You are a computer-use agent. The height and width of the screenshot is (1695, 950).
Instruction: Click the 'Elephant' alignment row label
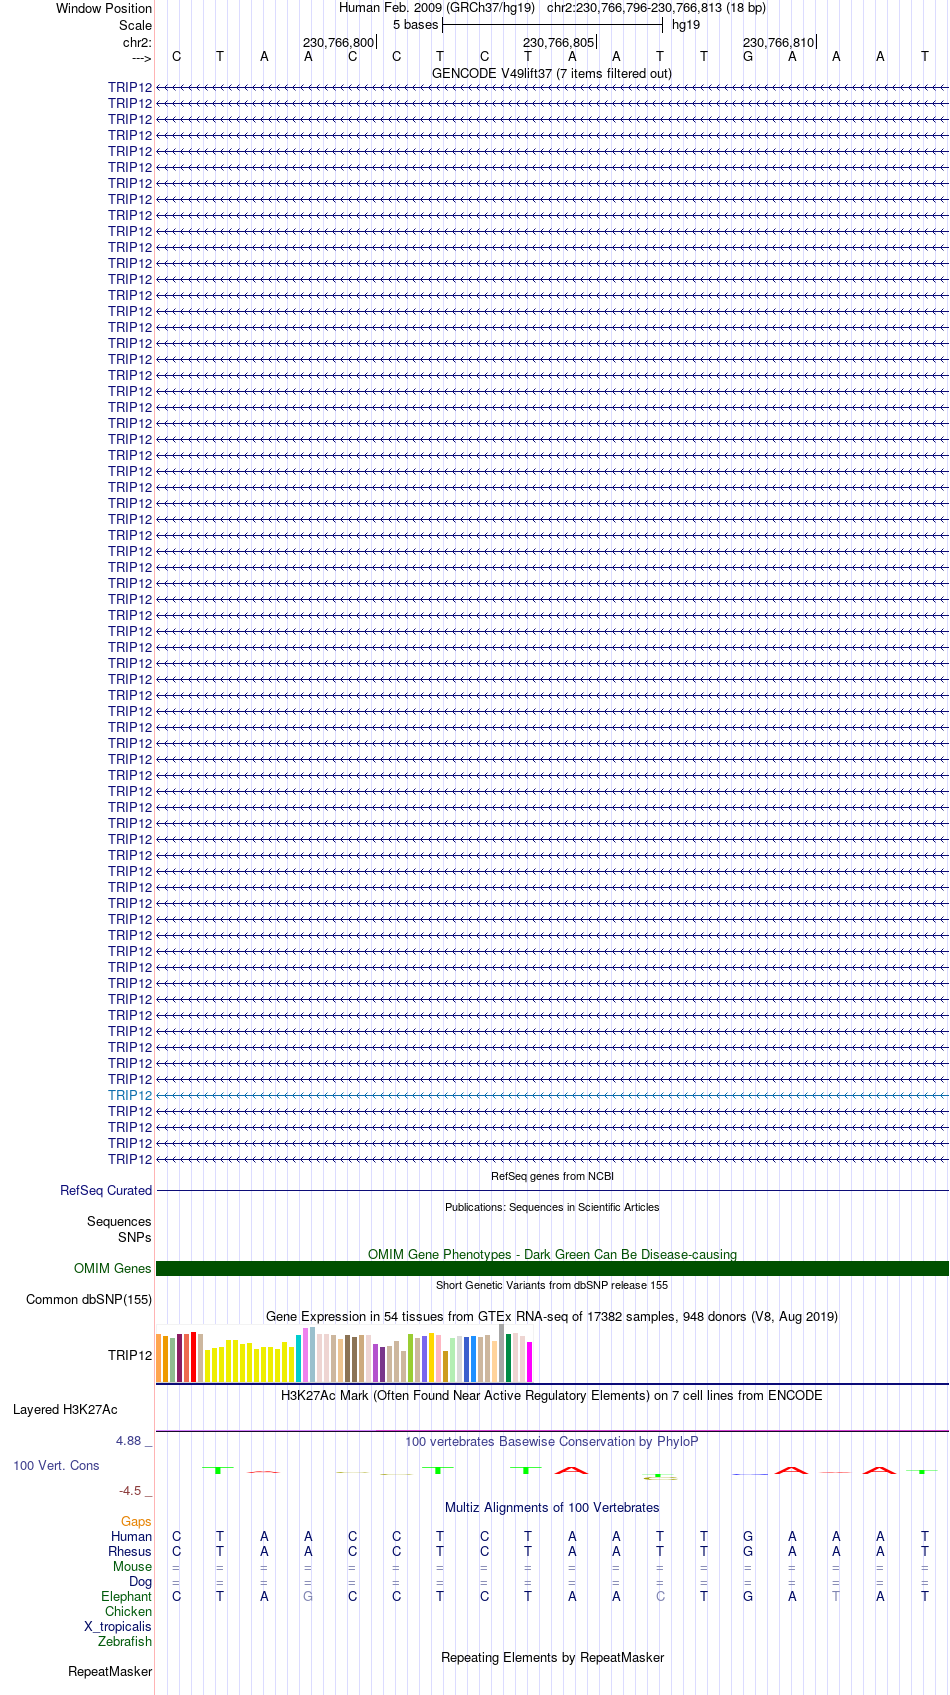[x=127, y=1597]
